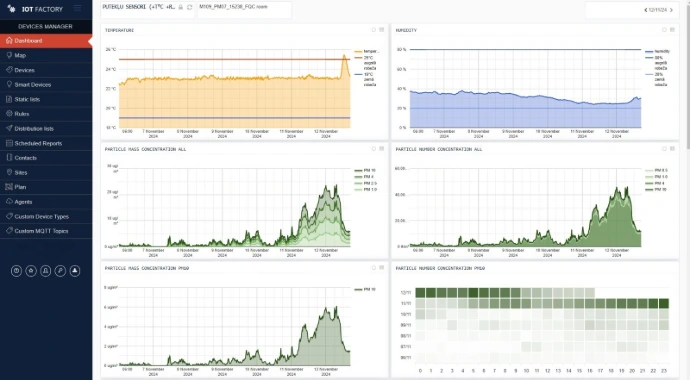Click the table icon in Humidity panel header
Image resolution: width=690 pixels, height=380 pixels.
pyautogui.click(x=672, y=30)
